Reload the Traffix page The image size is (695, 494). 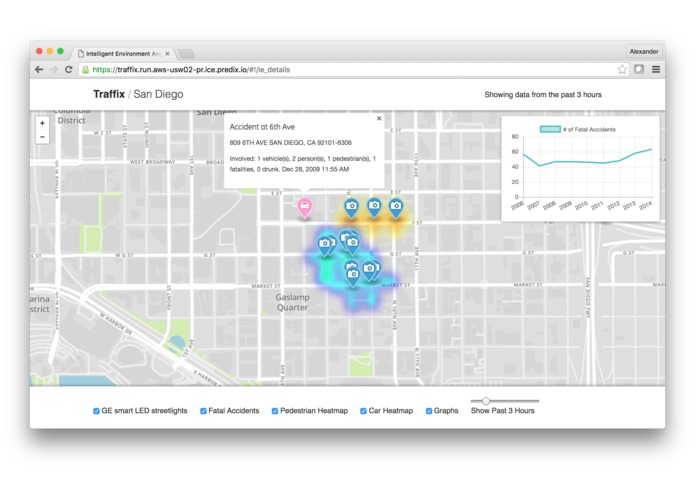(69, 70)
